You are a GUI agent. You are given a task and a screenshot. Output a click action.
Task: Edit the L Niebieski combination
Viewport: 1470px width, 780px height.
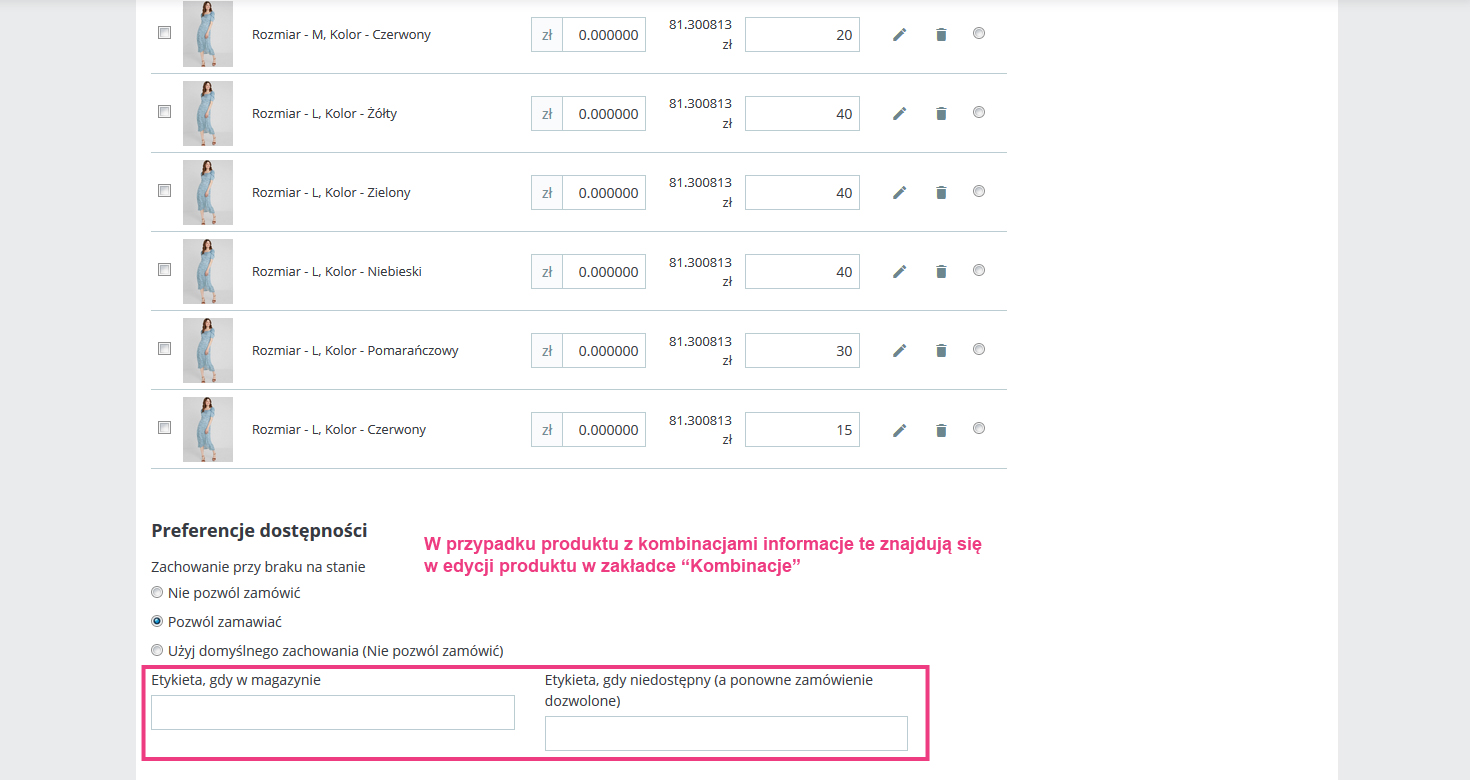(899, 272)
